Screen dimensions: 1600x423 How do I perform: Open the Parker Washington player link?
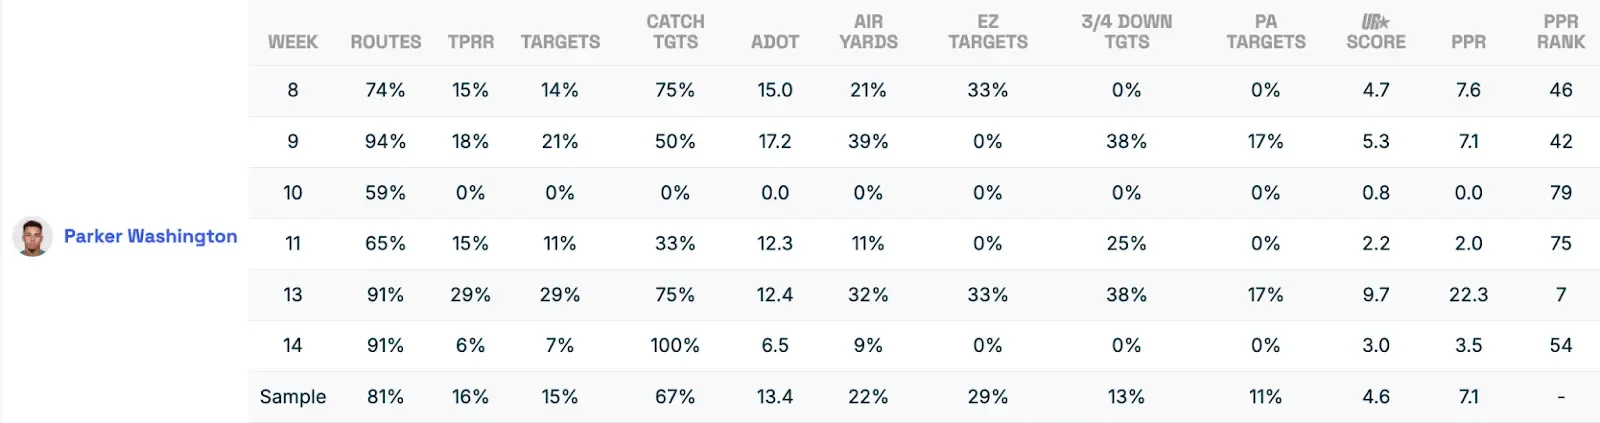pyautogui.click(x=150, y=236)
